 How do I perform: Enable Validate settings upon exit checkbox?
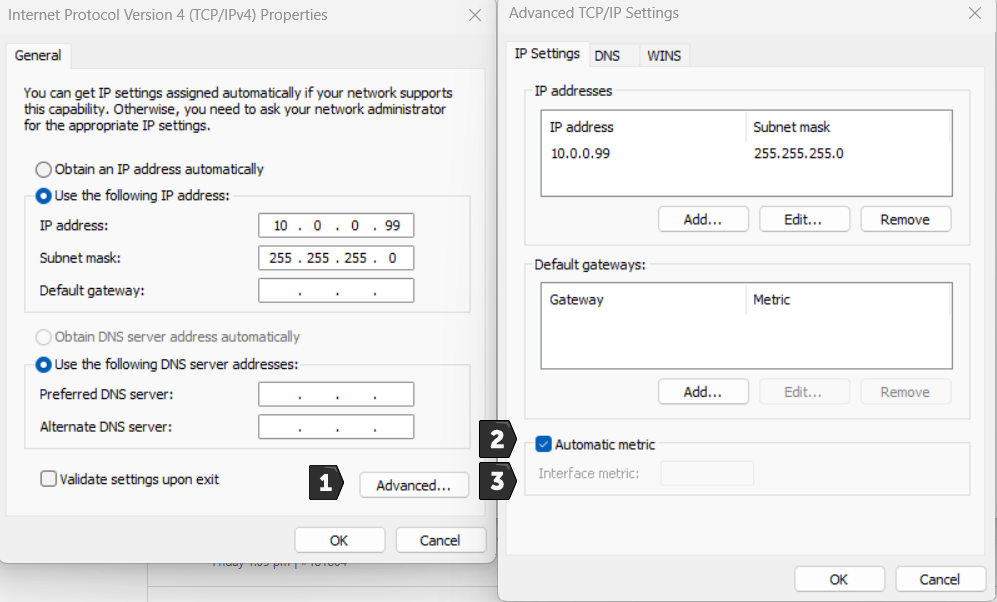pos(48,479)
